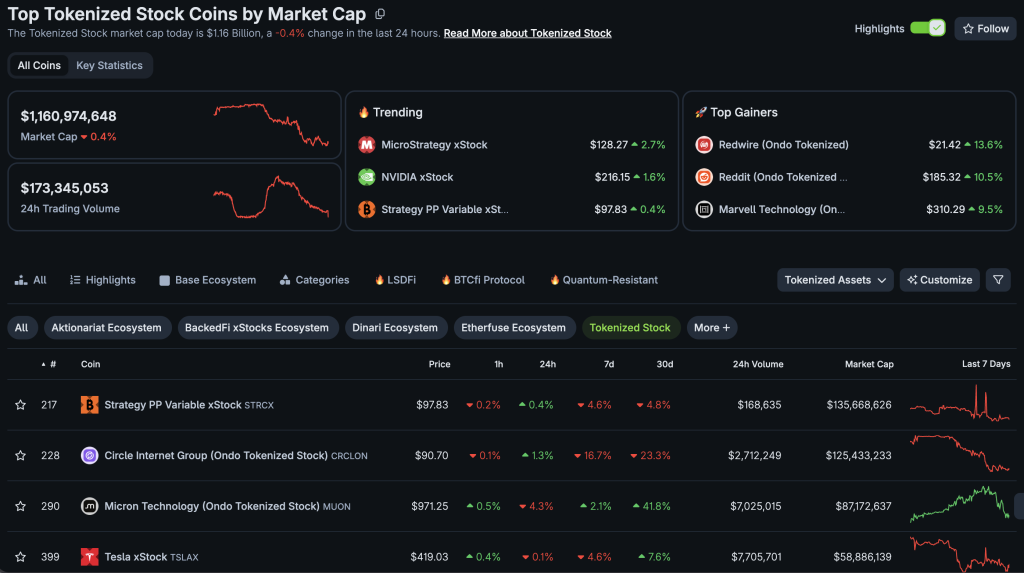
Task: Select the BackedFi xStocks Ecosystem chip
Action: (257, 328)
